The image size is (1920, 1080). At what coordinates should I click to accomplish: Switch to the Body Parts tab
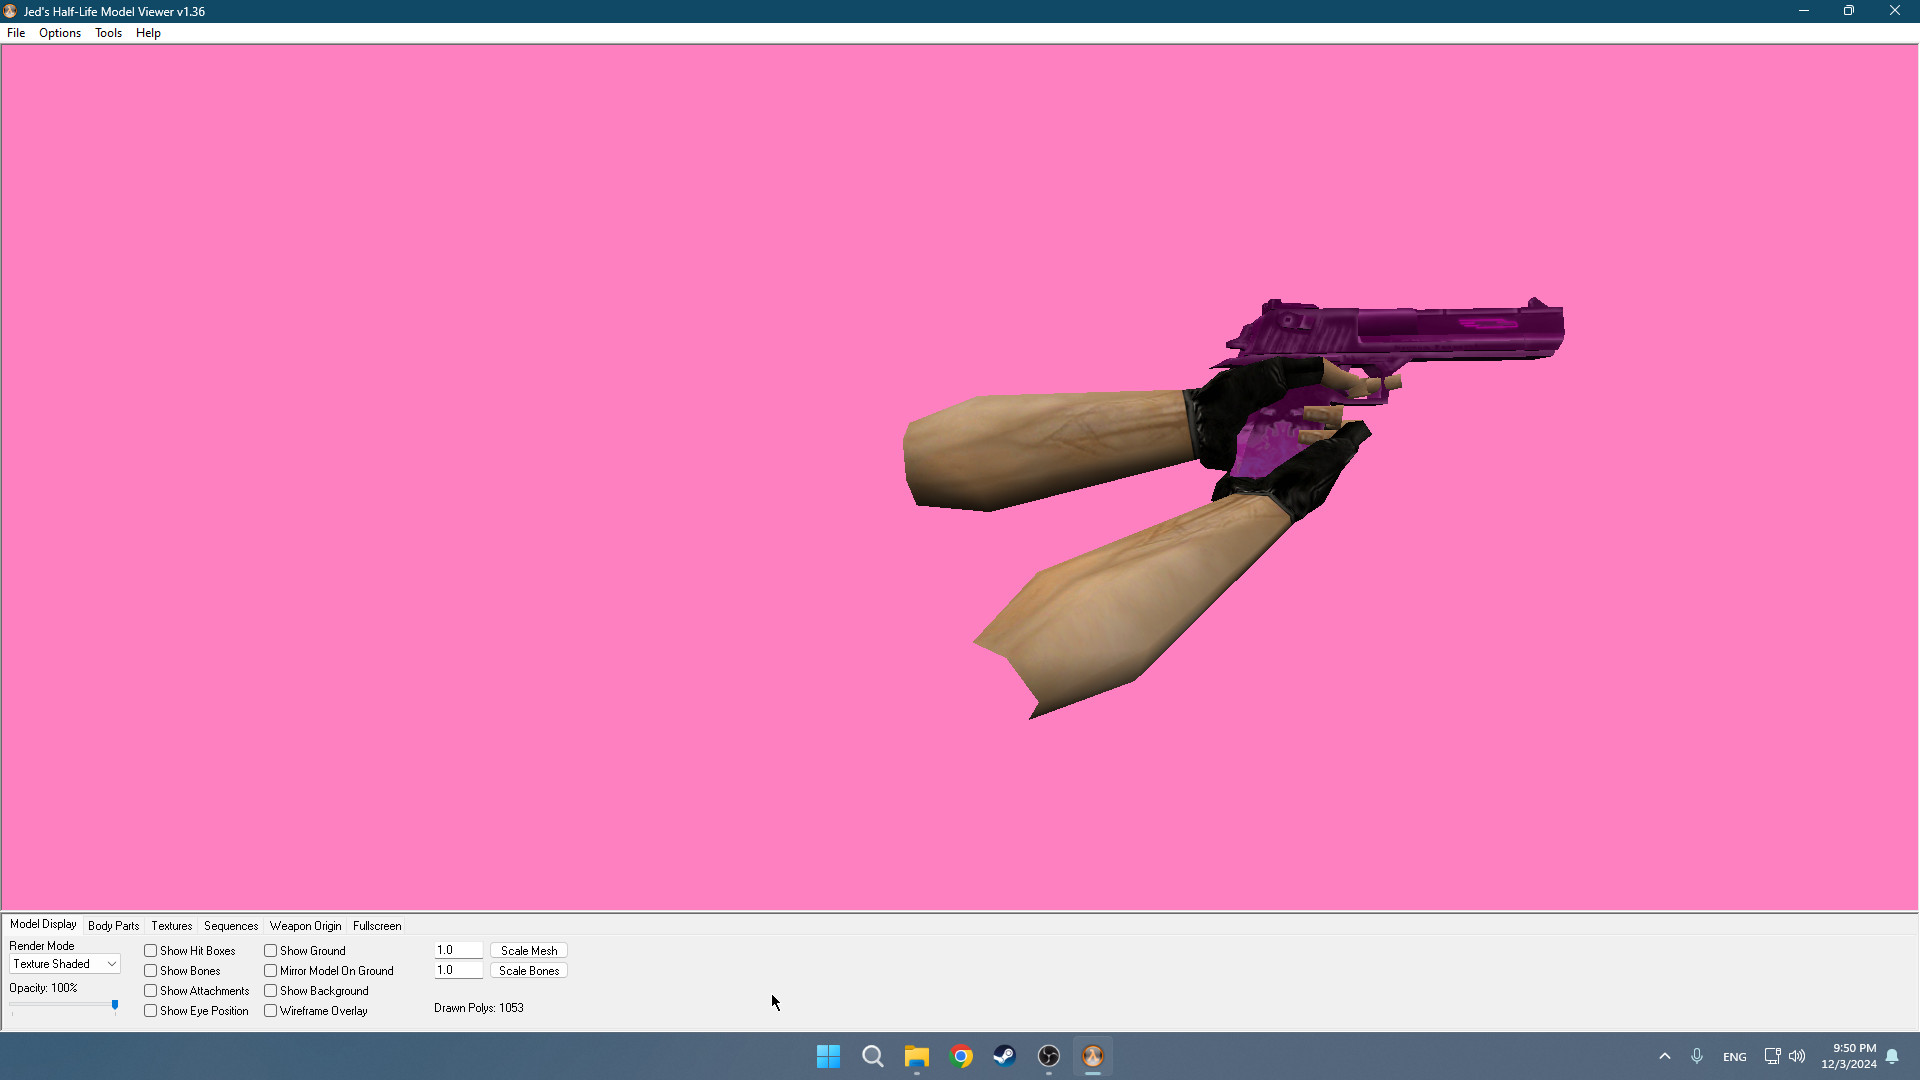pos(113,926)
